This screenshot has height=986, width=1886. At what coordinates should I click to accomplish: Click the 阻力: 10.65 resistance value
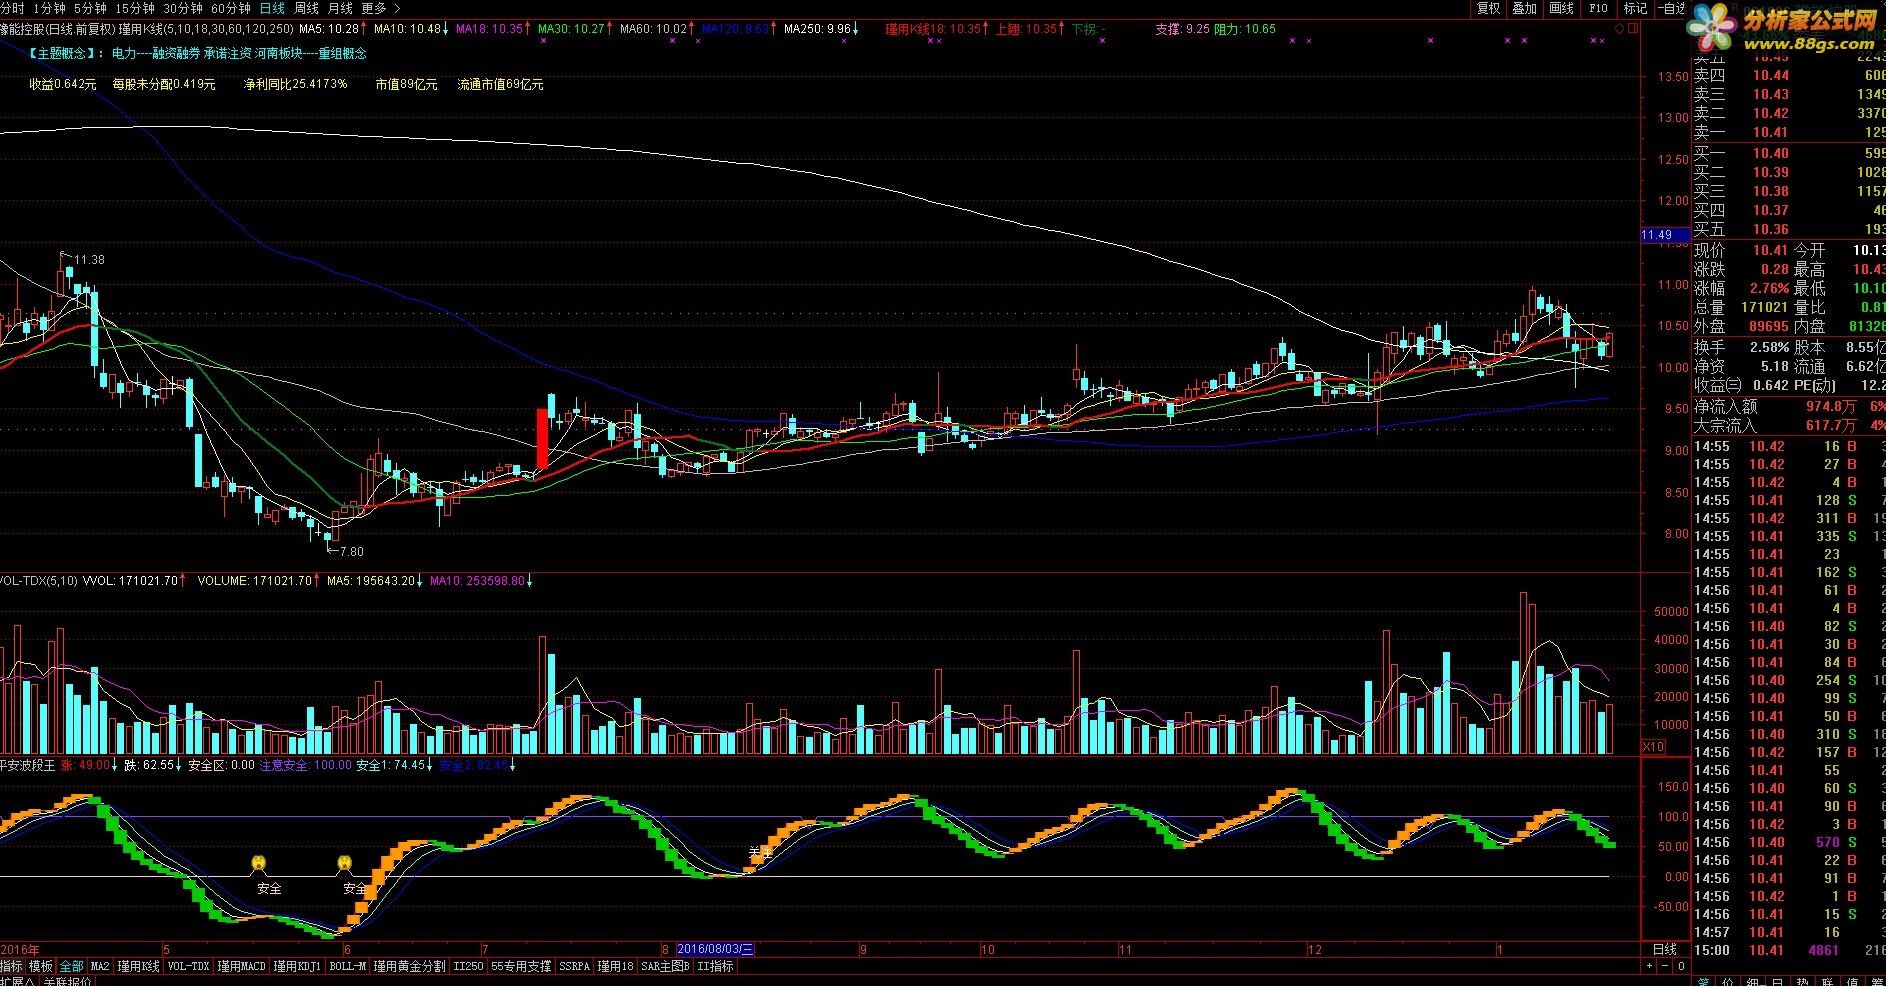(x=1245, y=29)
